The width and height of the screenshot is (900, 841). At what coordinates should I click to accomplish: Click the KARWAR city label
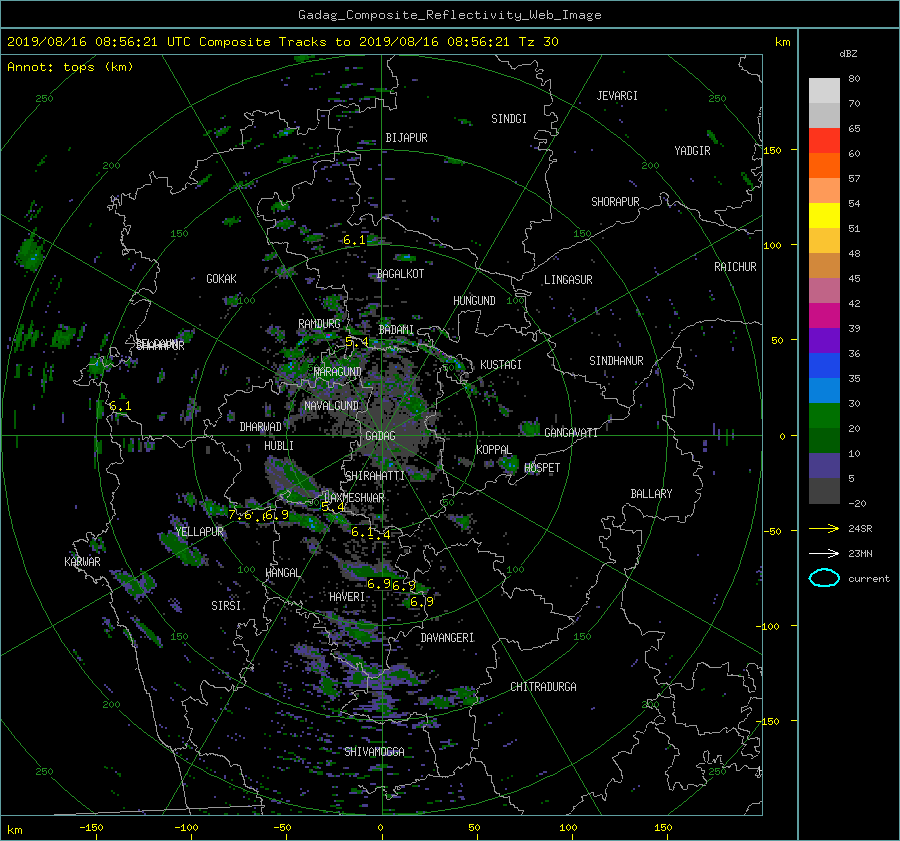pos(82,562)
